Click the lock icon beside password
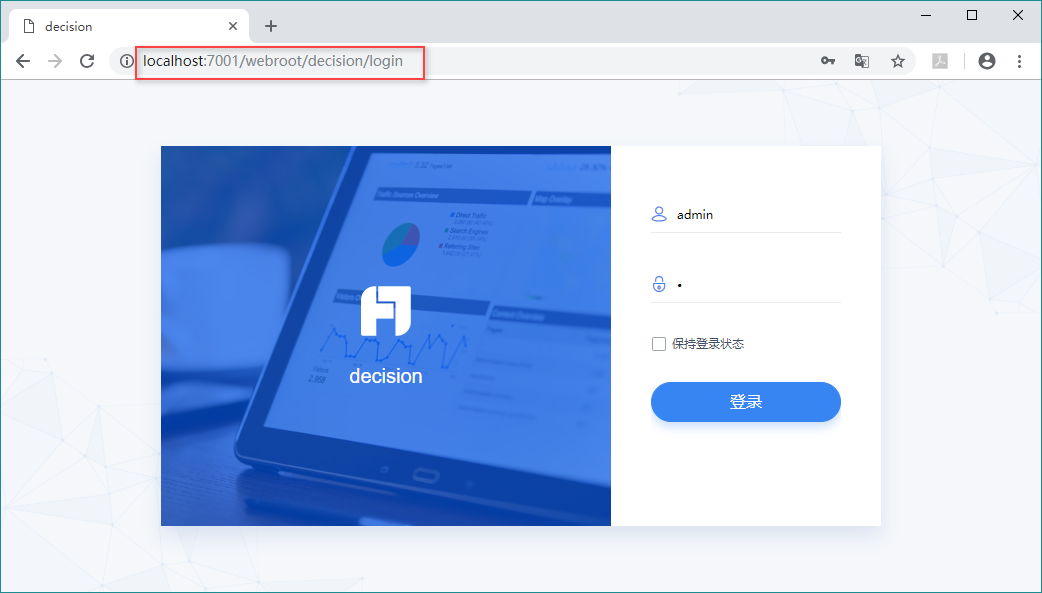This screenshot has width=1042, height=593. pos(659,284)
